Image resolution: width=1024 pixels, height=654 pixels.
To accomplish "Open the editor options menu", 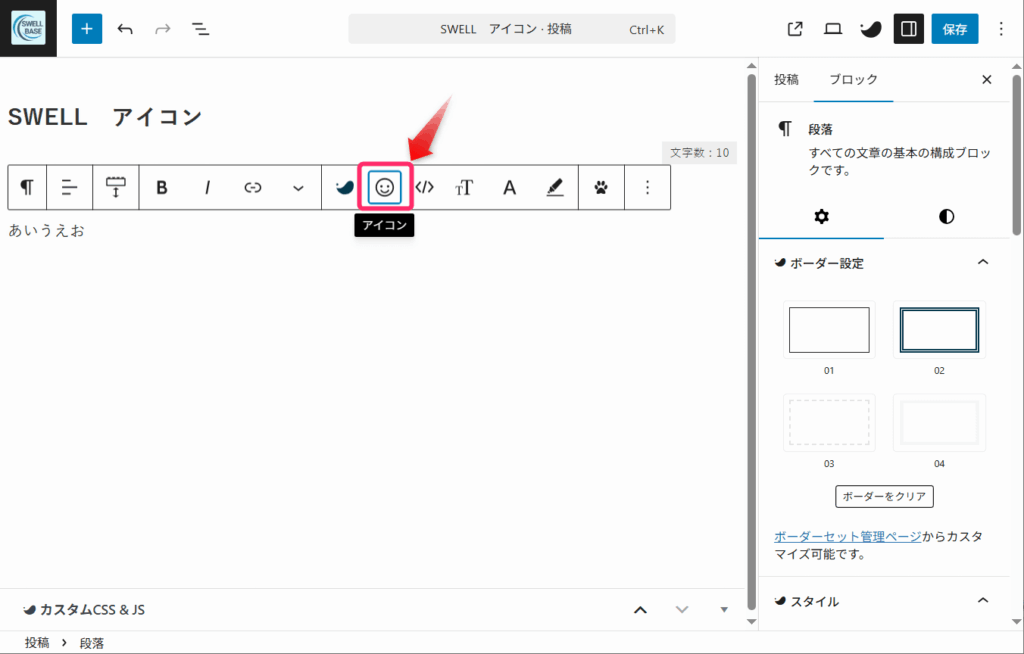I will point(1001,29).
